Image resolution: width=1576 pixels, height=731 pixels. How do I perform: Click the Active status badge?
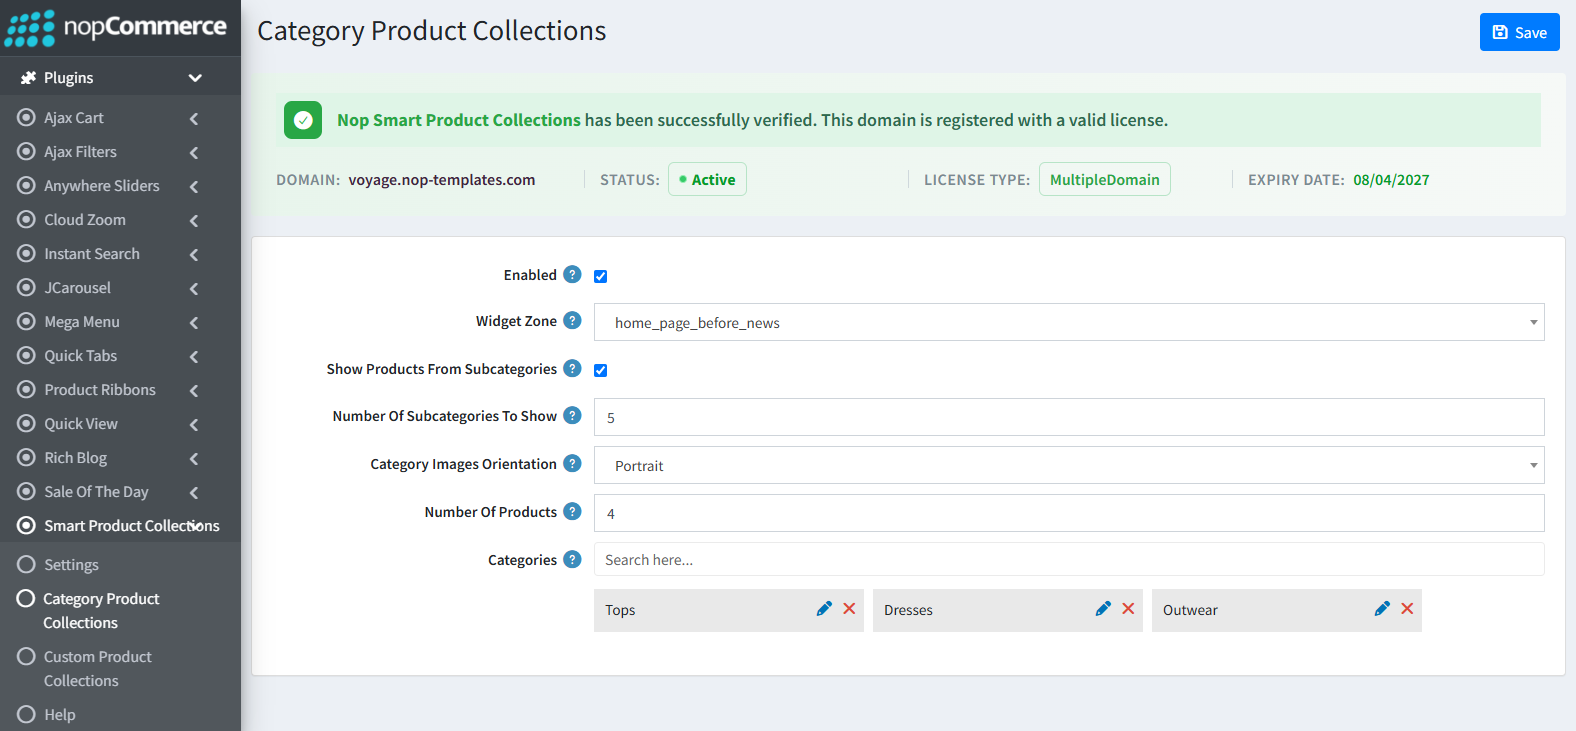[707, 179]
